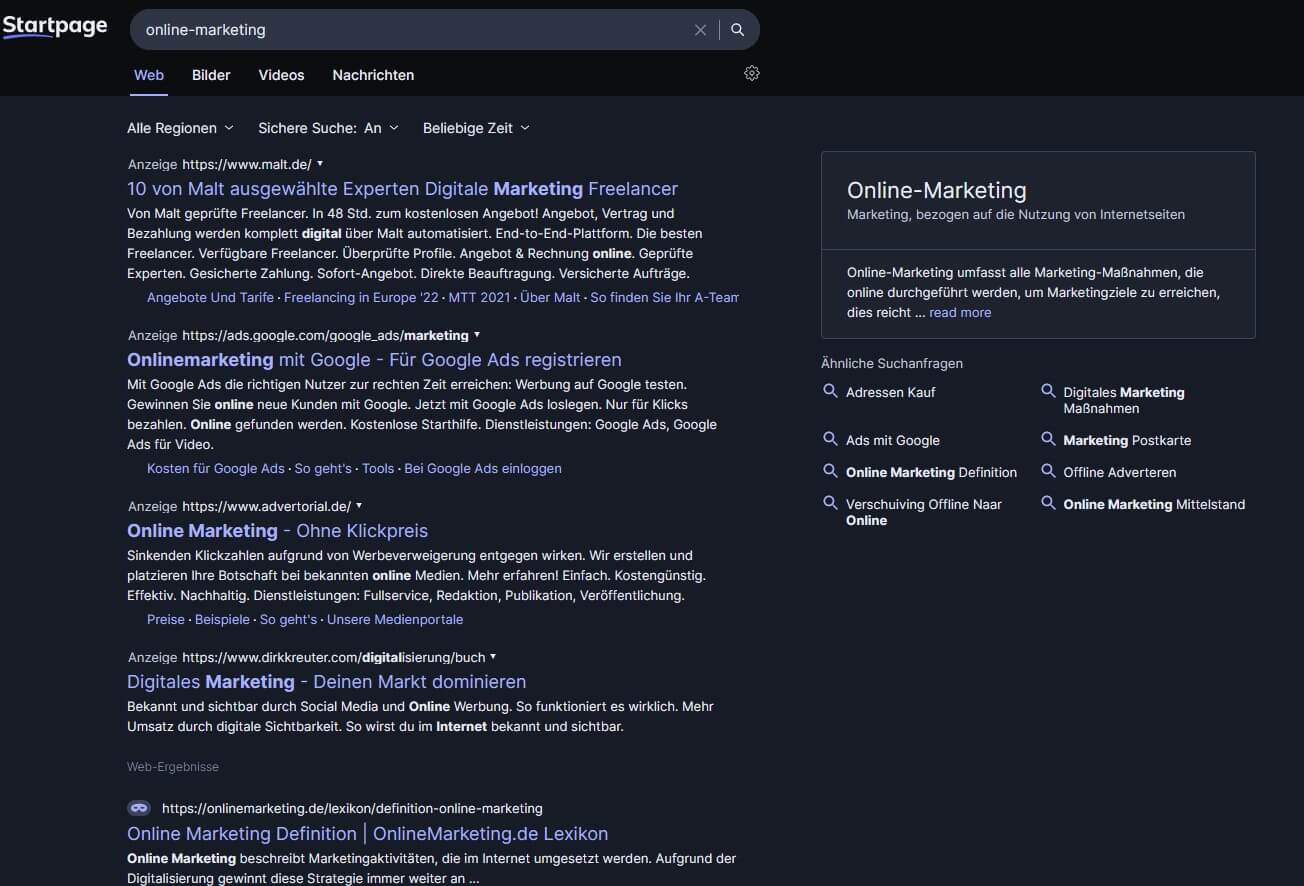Click the Online-Marketing knowledge panel heading

click(937, 190)
